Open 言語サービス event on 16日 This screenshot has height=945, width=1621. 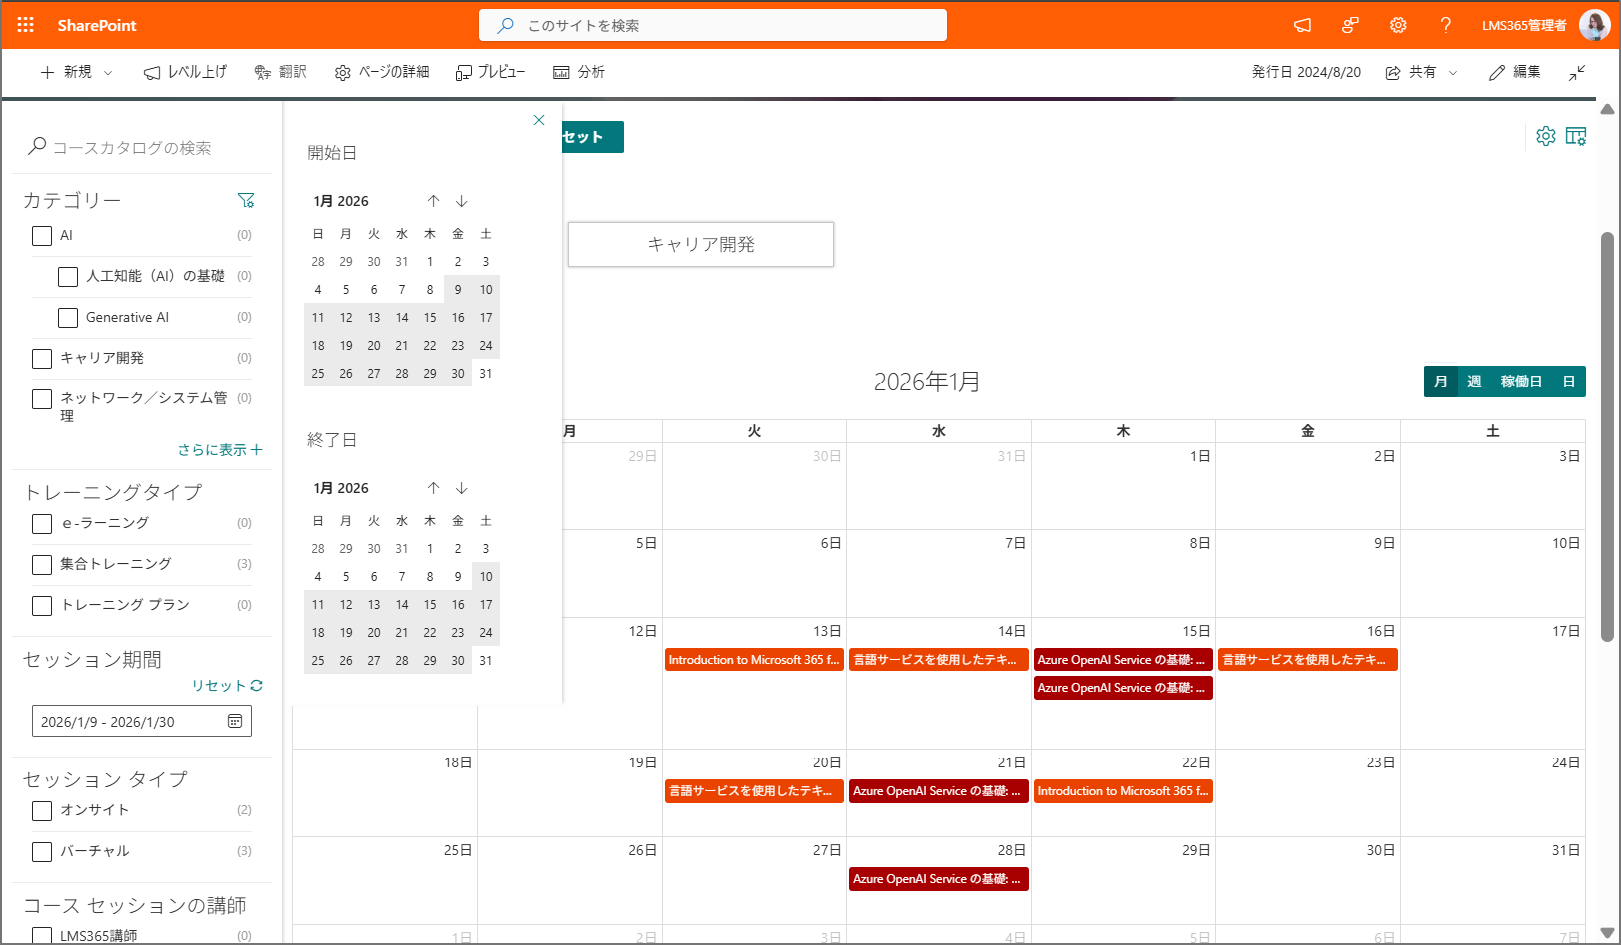click(x=1308, y=660)
